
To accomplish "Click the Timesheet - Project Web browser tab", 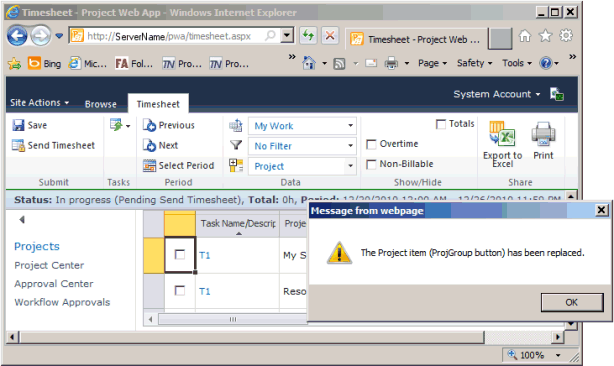I will tap(416, 39).
